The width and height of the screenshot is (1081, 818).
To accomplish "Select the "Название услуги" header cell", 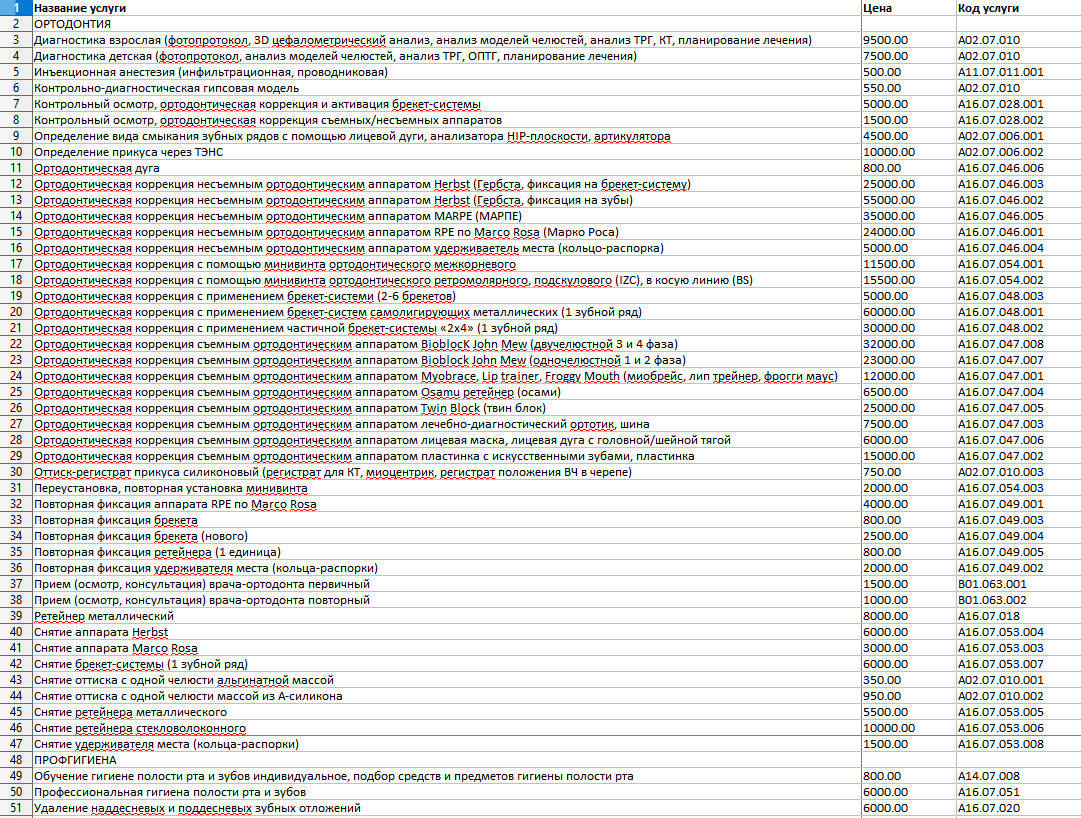I will pos(82,8).
